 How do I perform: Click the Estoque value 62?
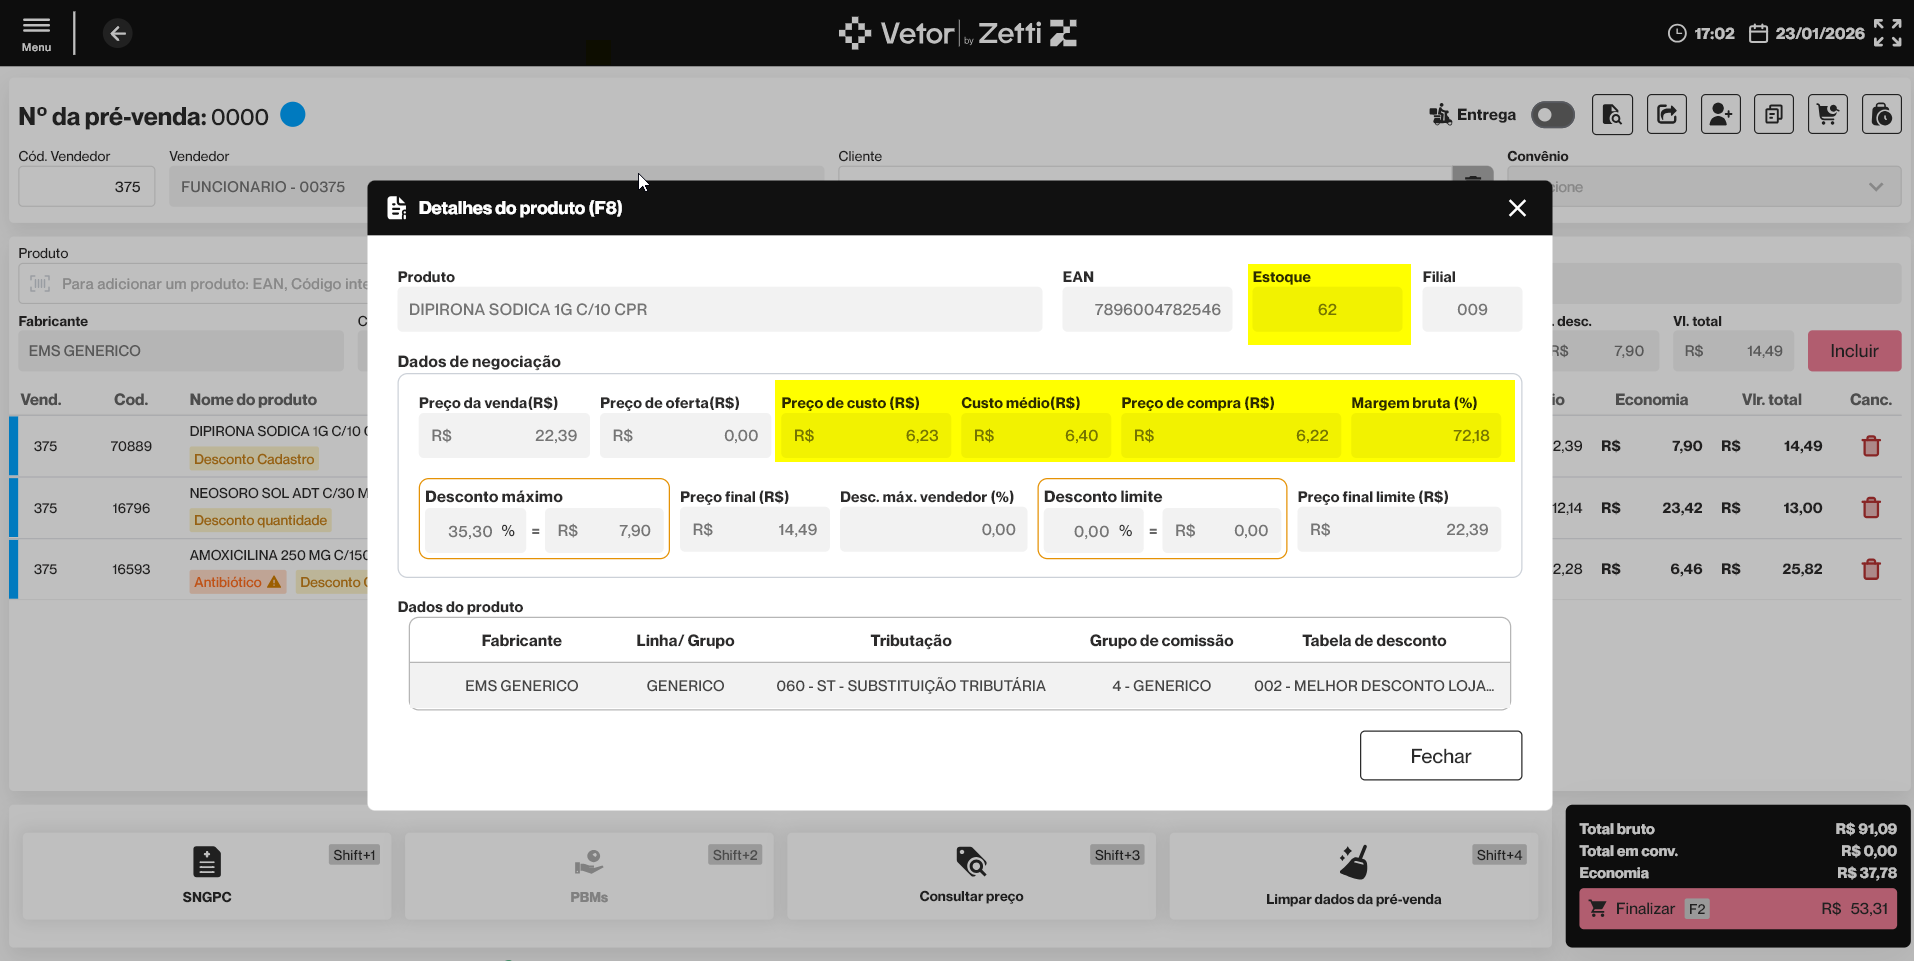click(1327, 310)
